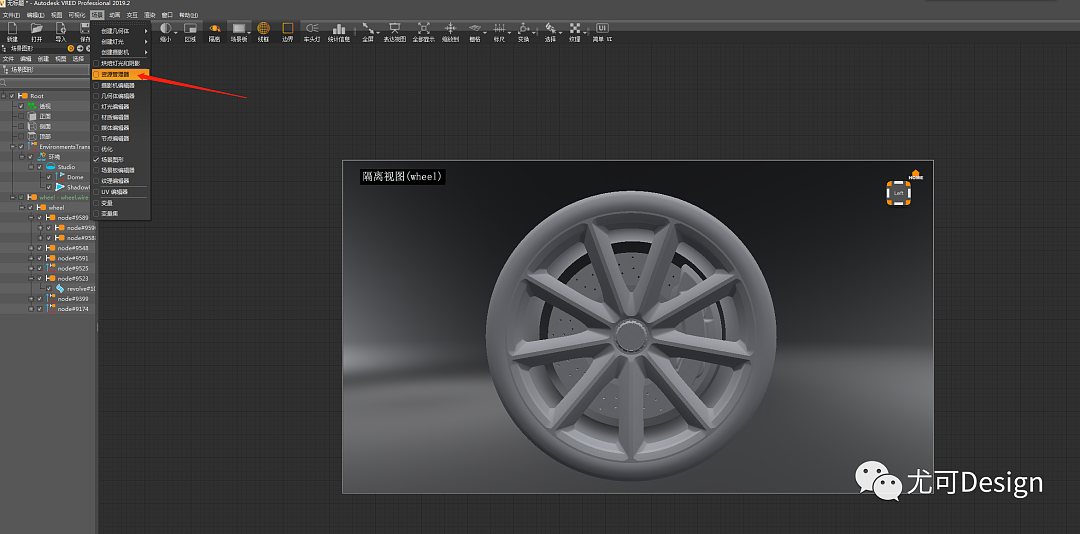Viewport: 1080px width, 534px height.
Task: Toggle the 边界 (Boundings) toolbar icon
Action: [288, 29]
